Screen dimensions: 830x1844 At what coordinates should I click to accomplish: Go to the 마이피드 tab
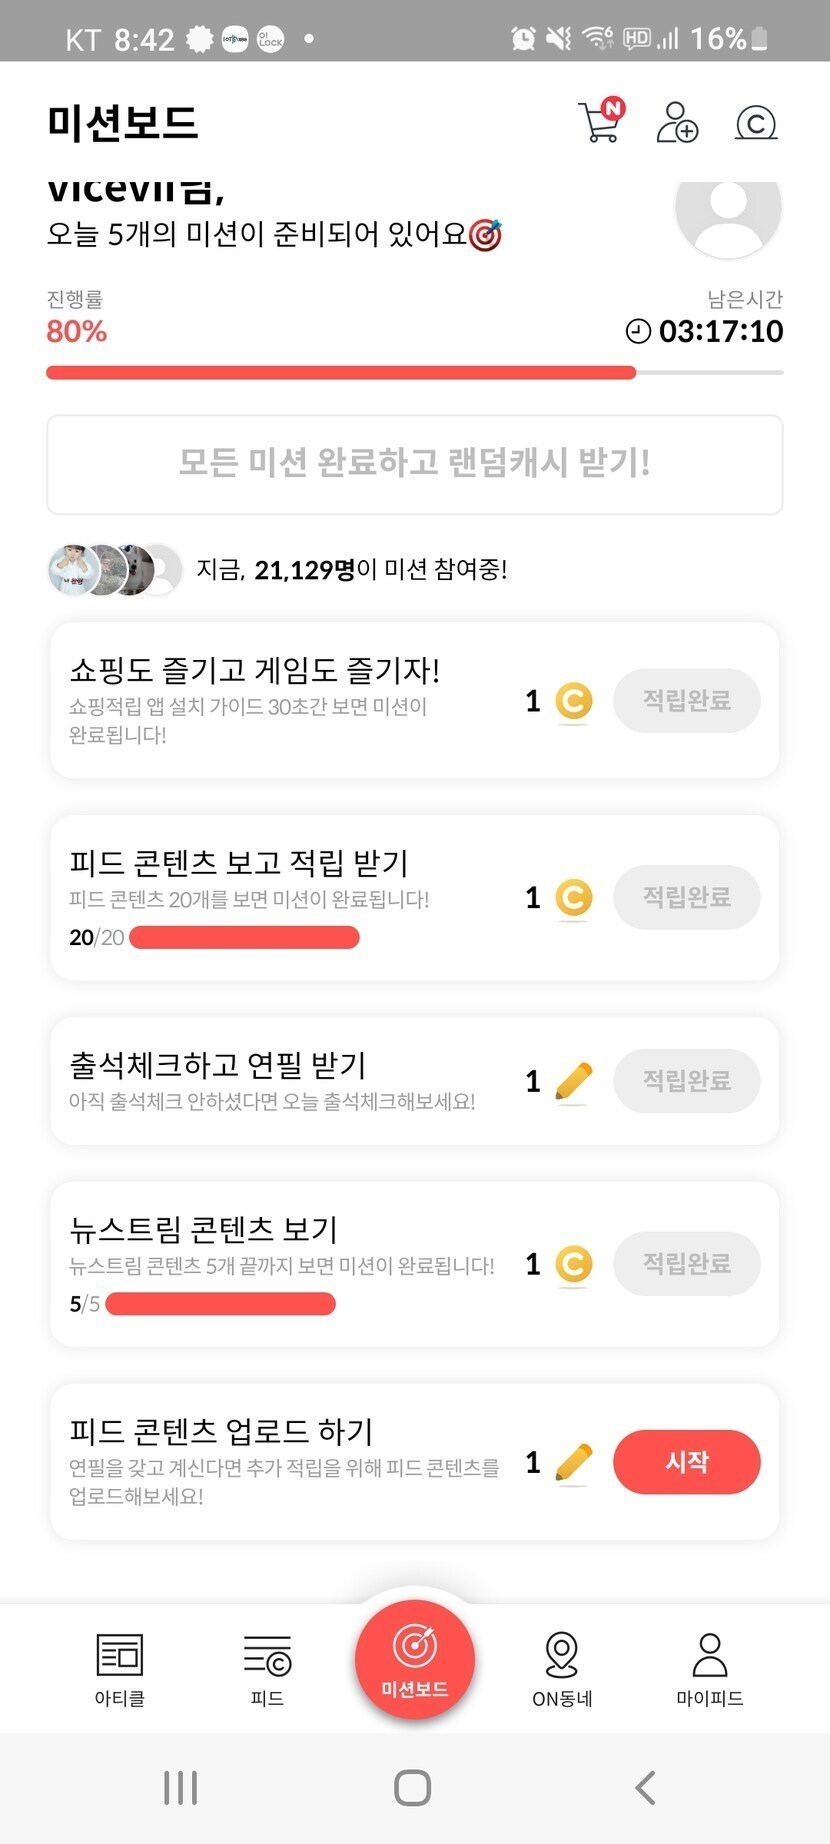coord(710,1668)
